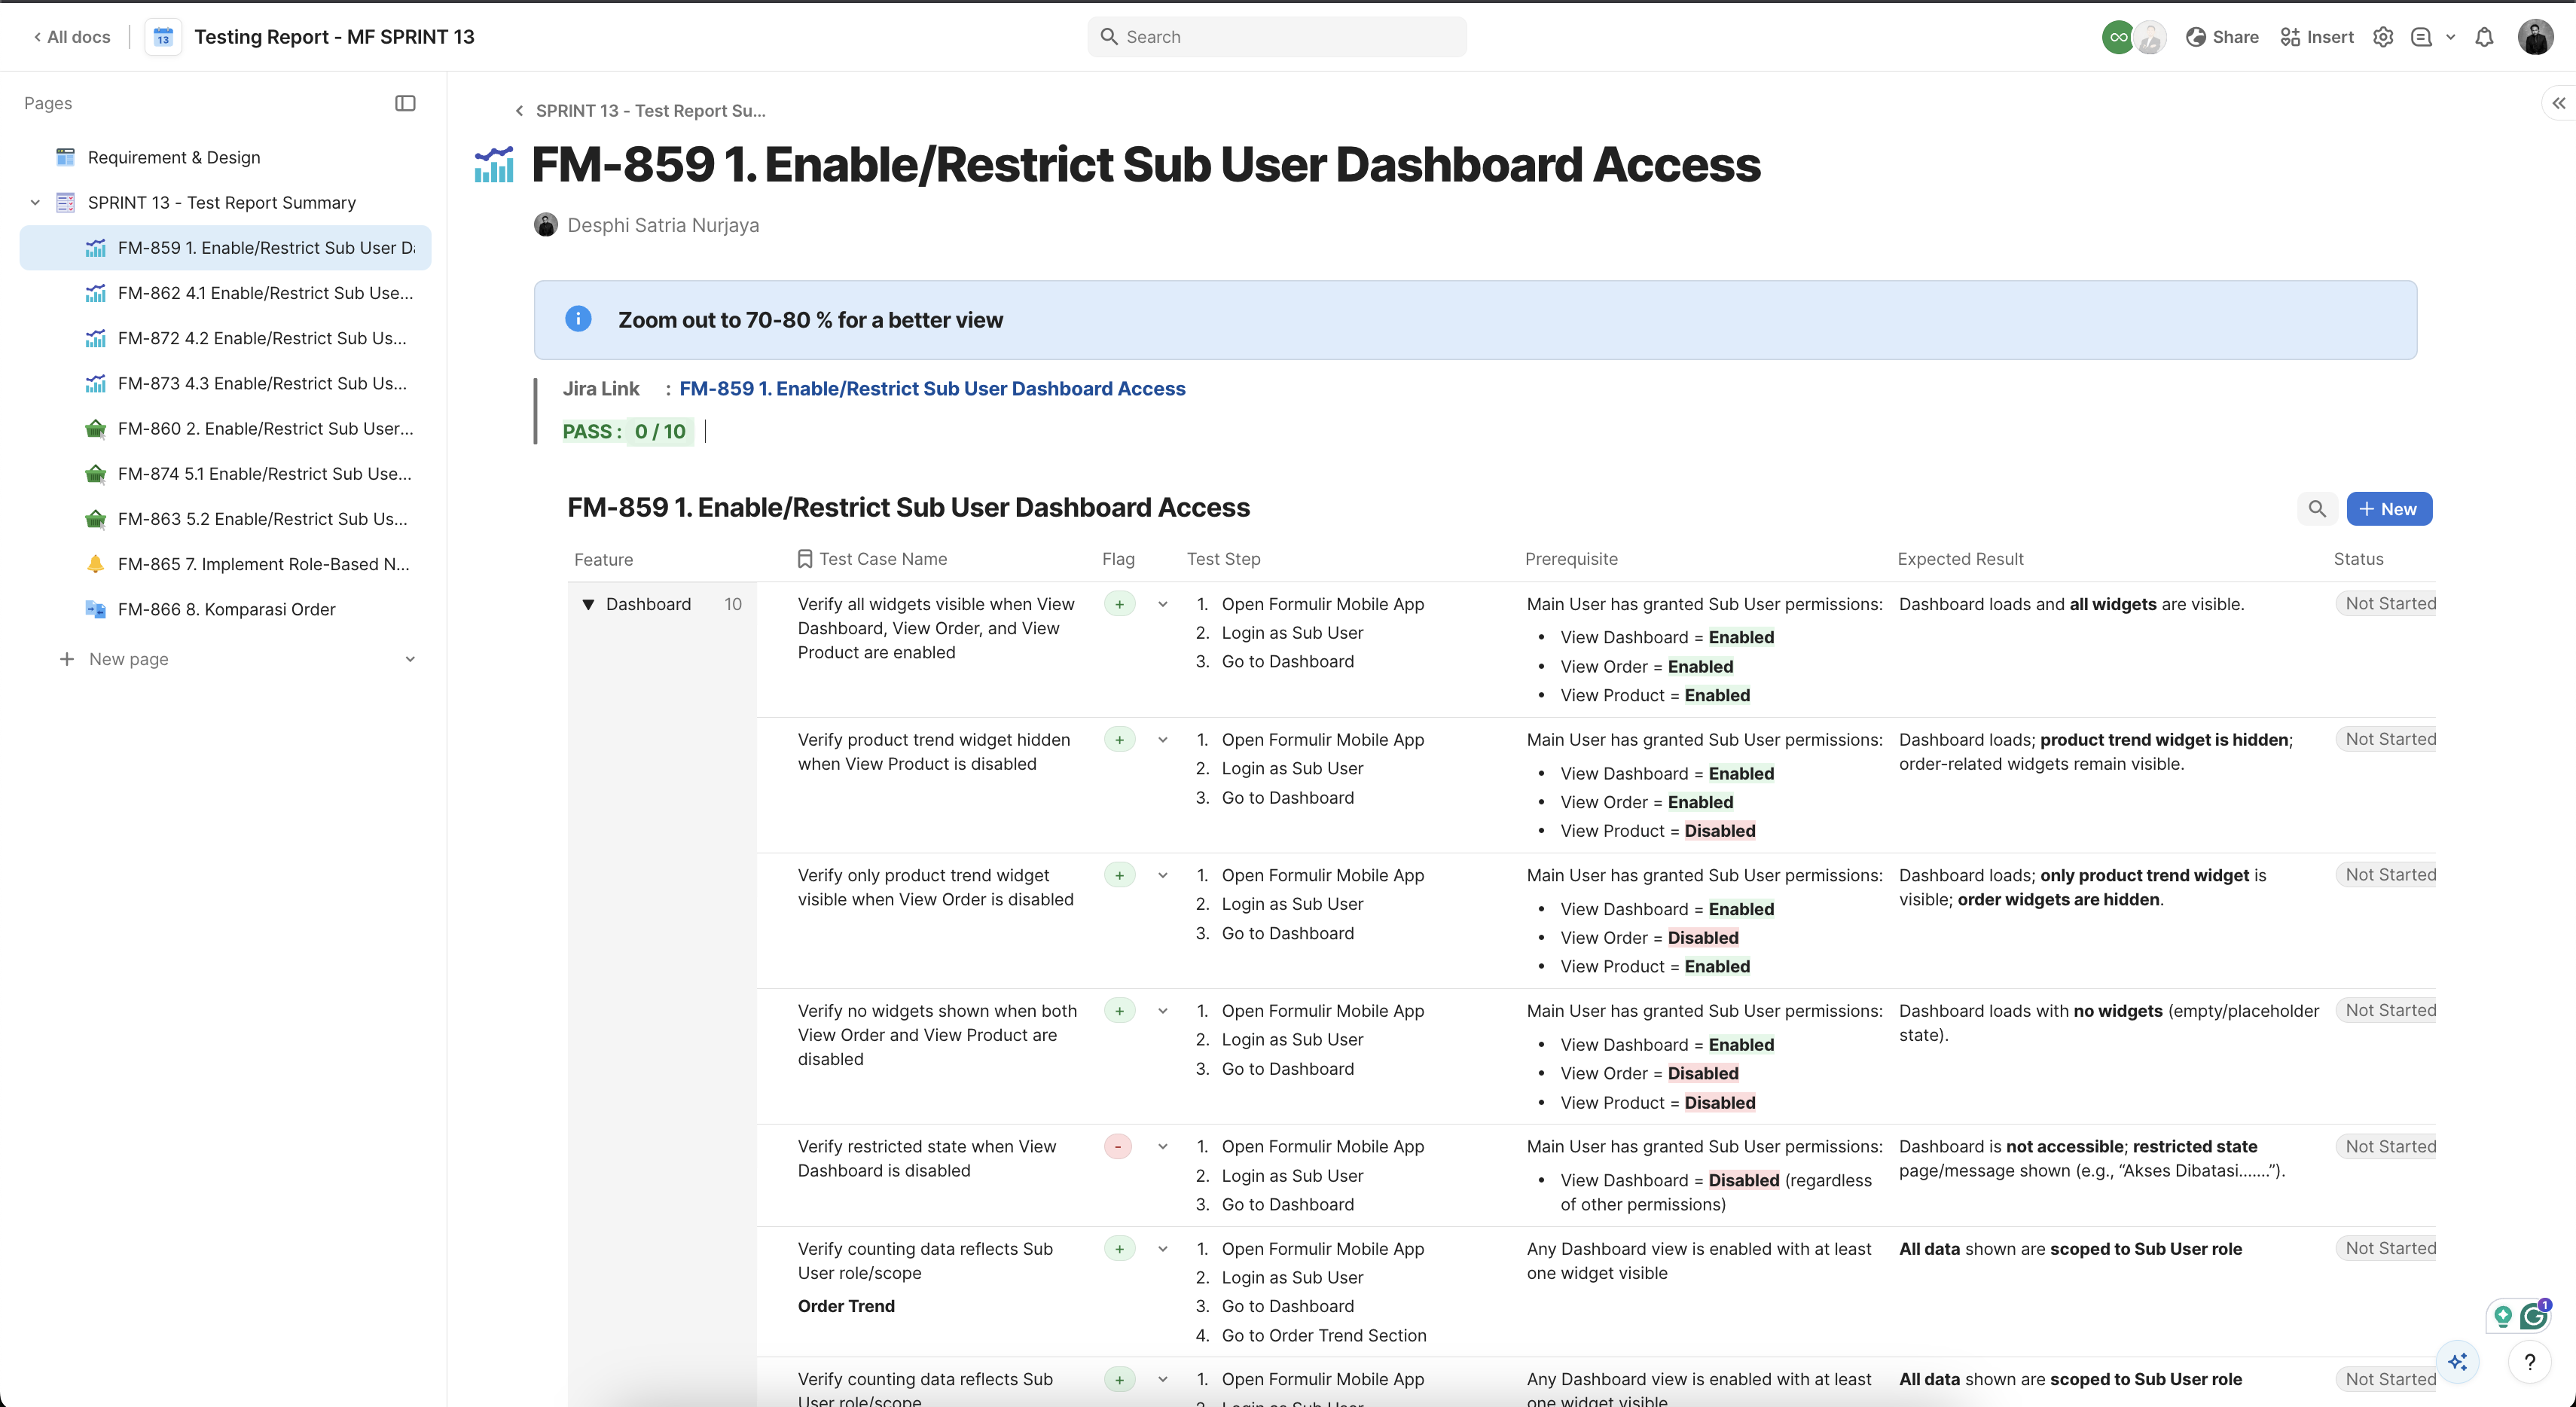Open the notifications bell

[2484, 36]
